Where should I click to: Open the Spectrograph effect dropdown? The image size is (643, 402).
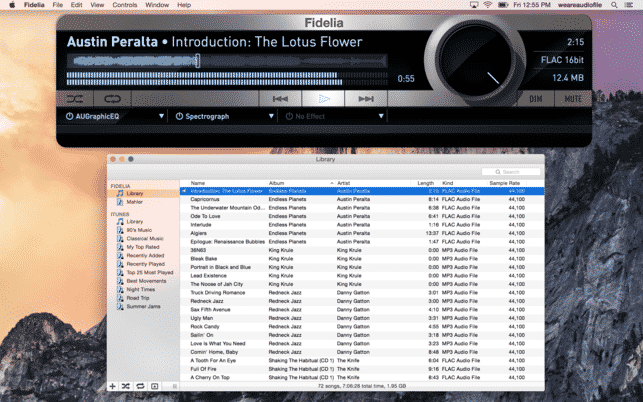point(271,116)
